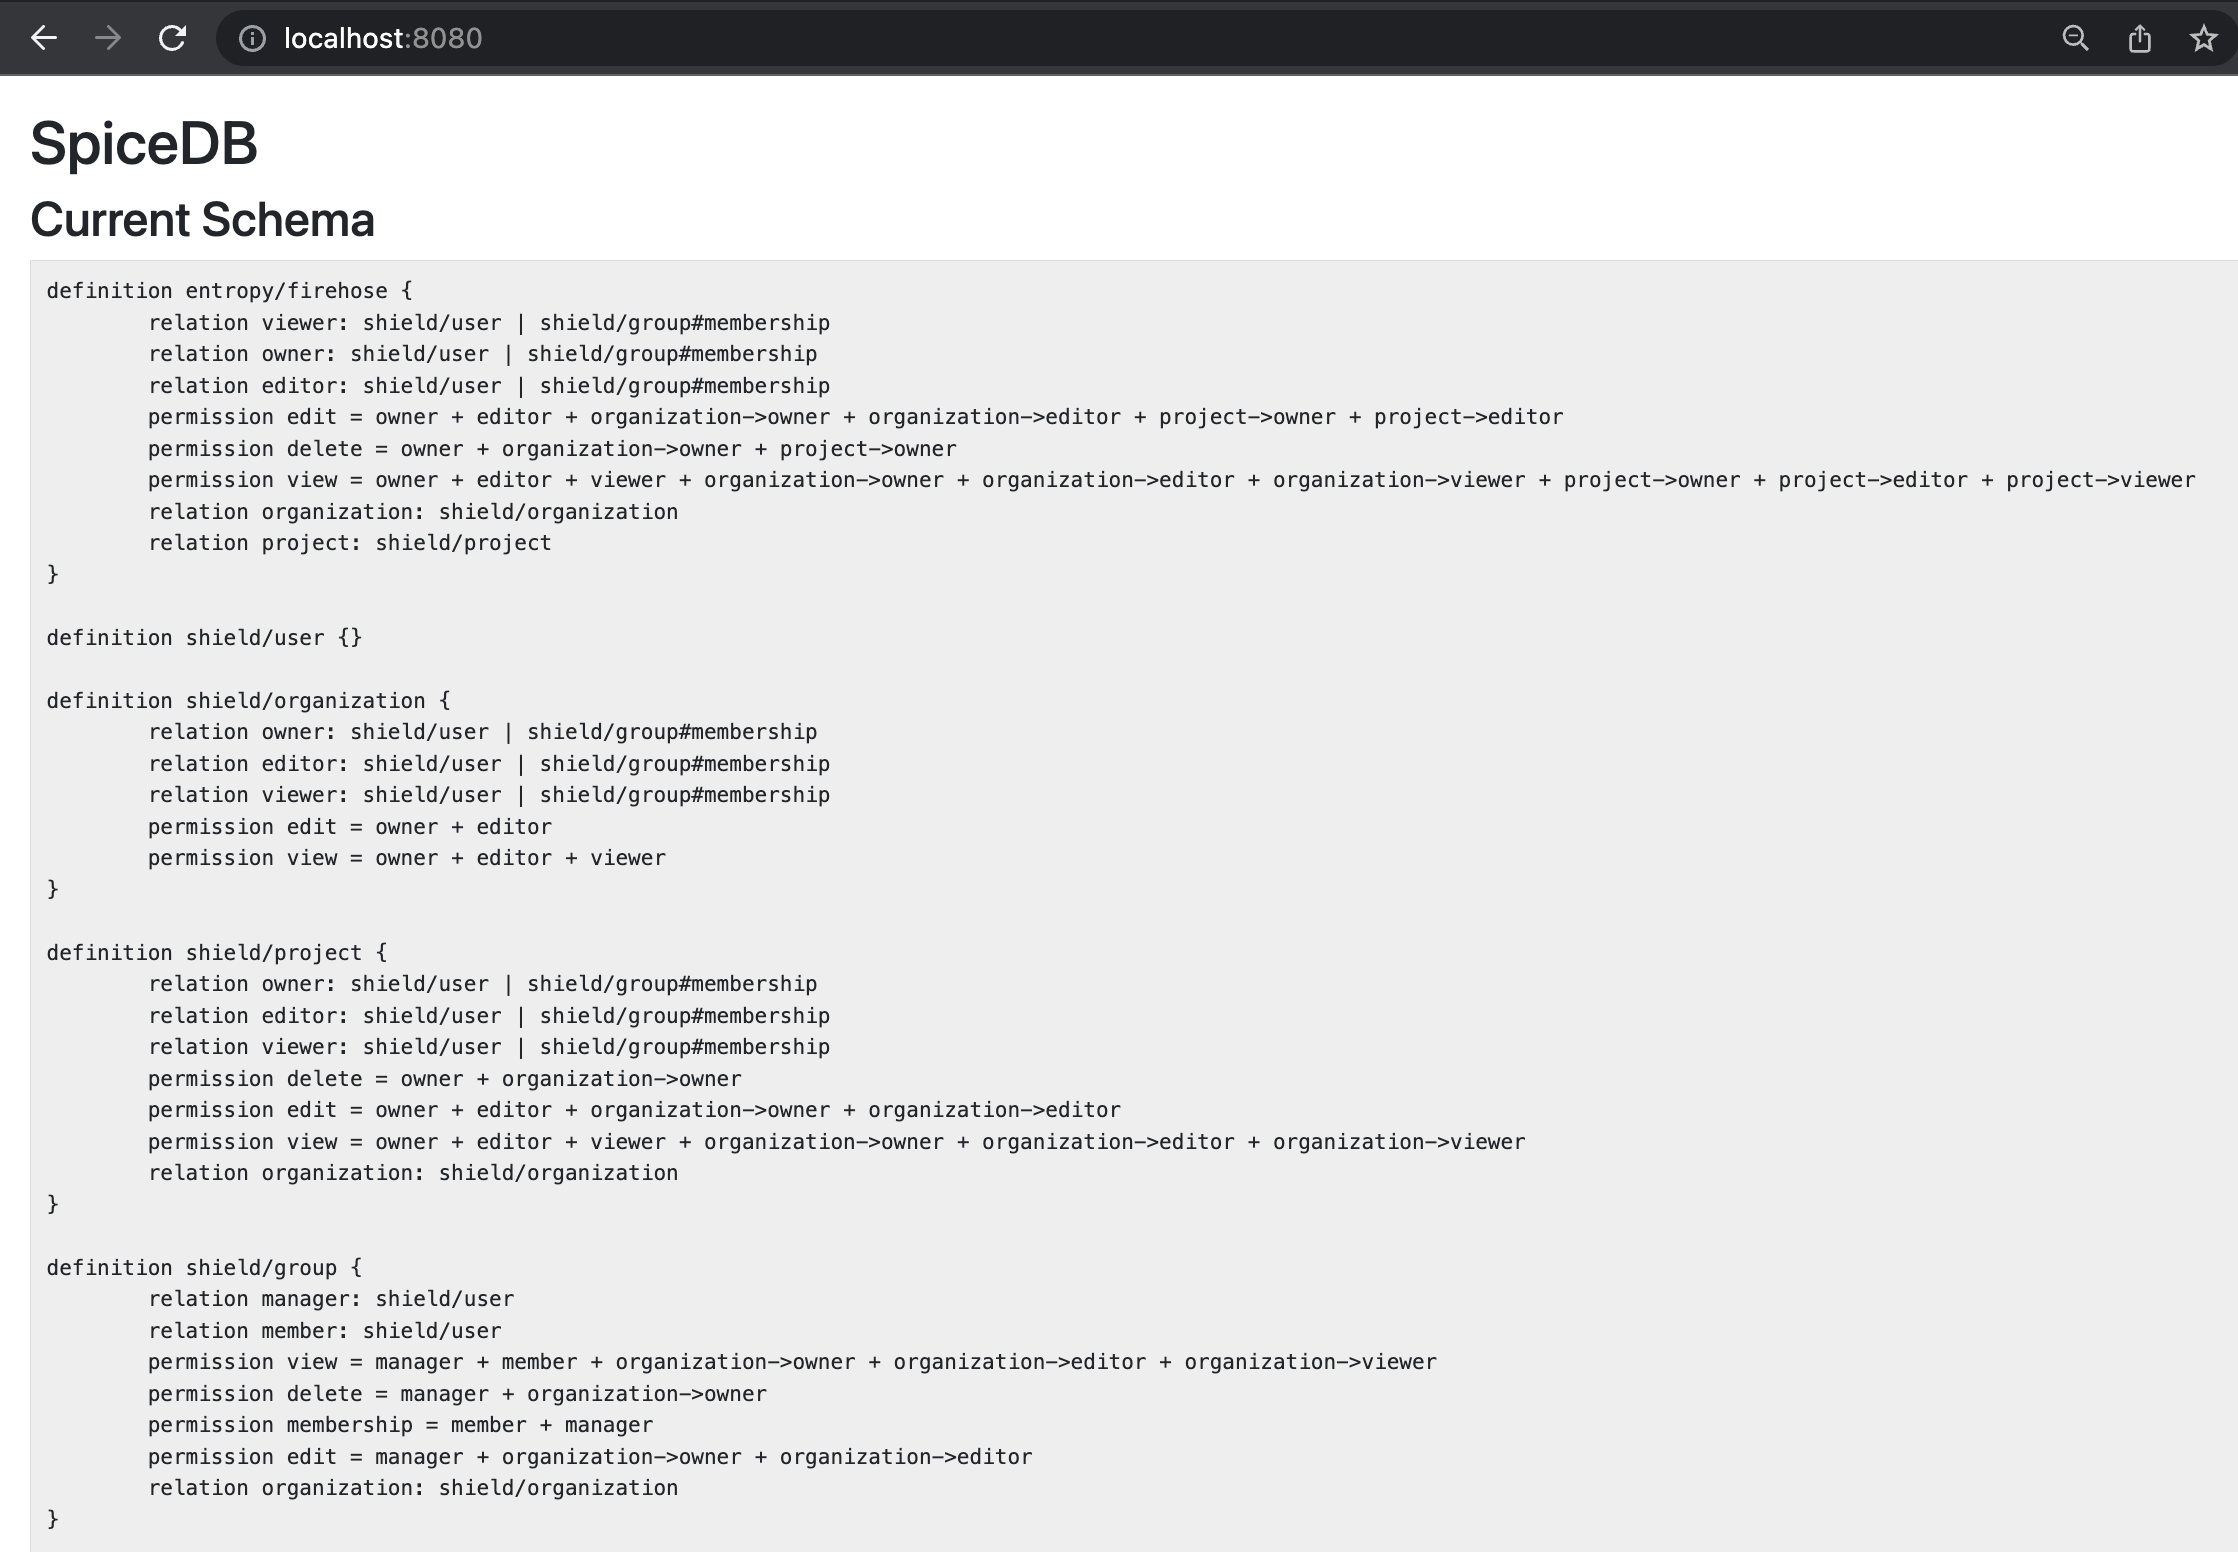Click shield/organization "relation editor" line
The image size is (2238, 1552).
489,764
